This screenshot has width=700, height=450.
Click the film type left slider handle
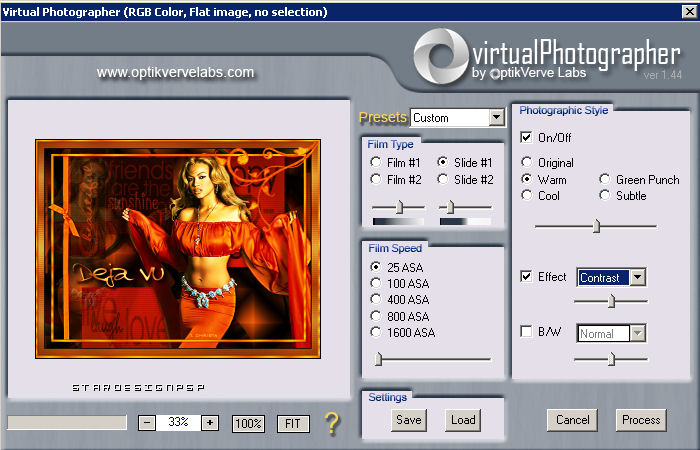pyautogui.click(x=400, y=207)
